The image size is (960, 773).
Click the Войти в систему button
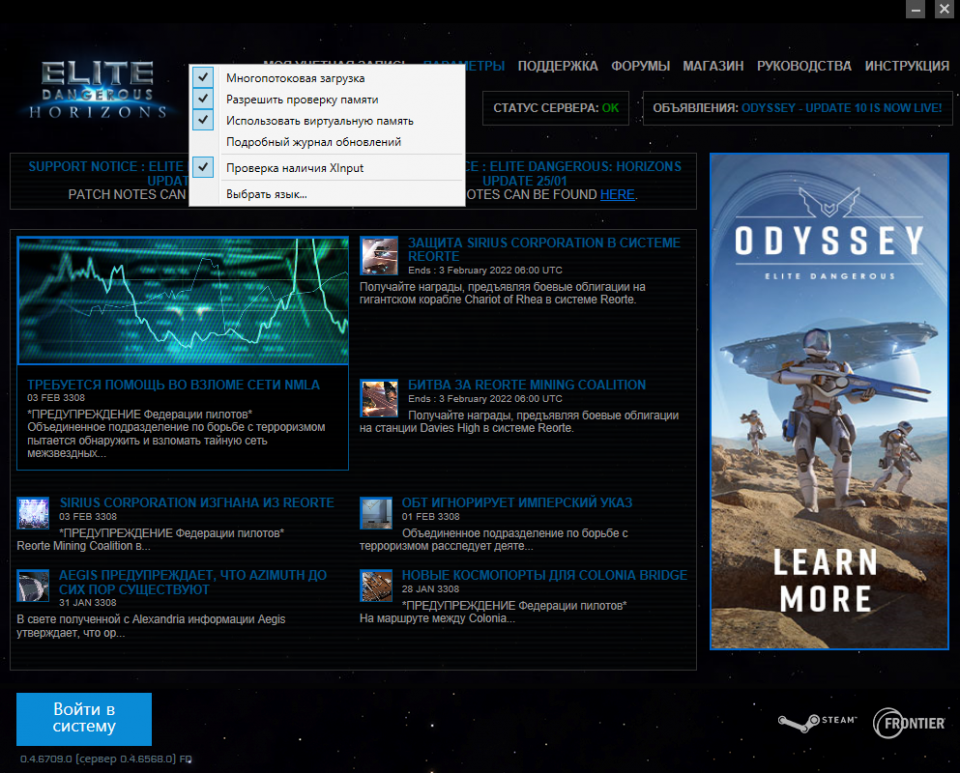(x=84, y=719)
